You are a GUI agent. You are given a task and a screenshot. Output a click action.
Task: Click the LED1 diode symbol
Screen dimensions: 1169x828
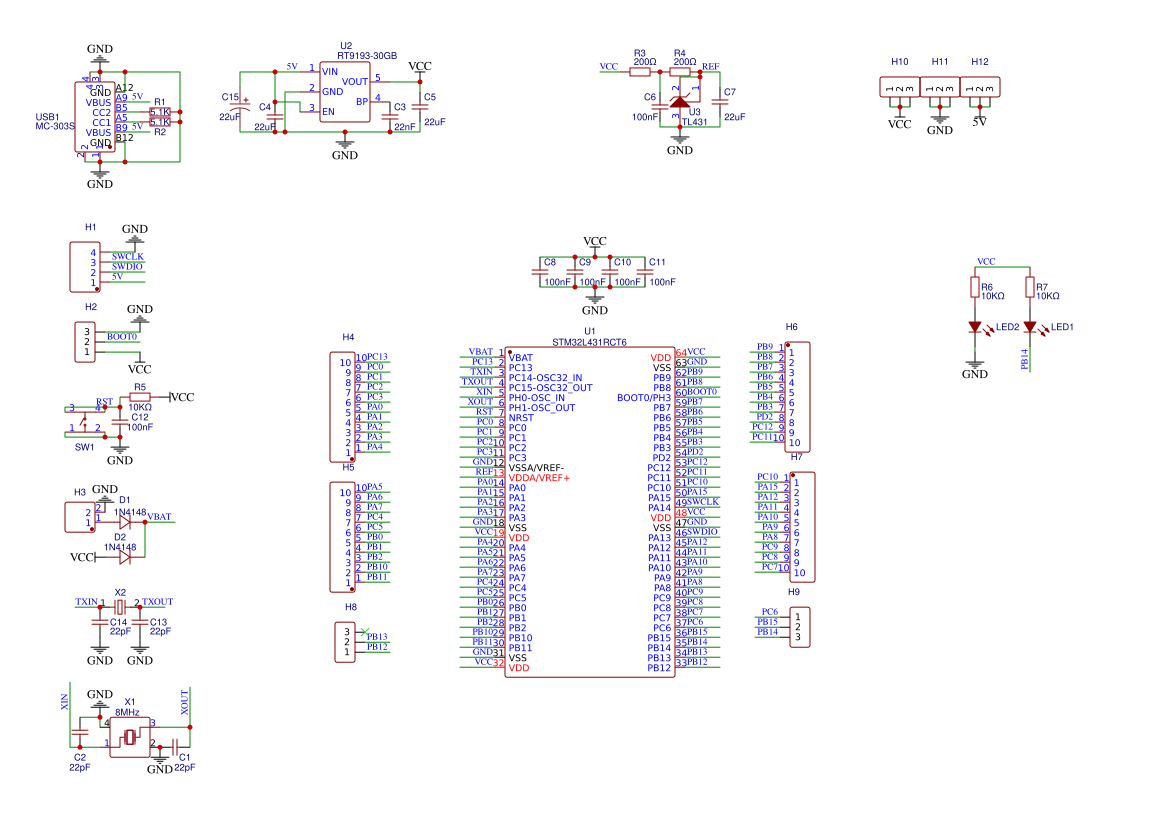click(1030, 327)
